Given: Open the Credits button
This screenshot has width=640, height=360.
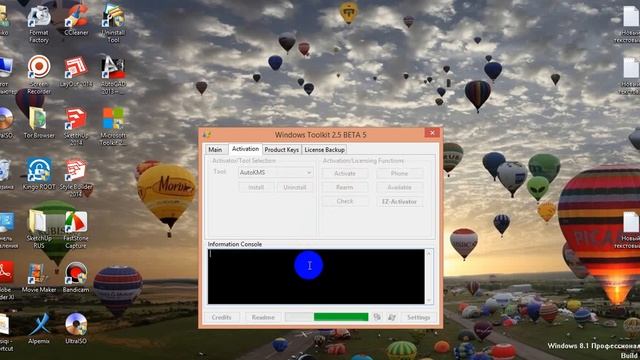Looking at the screenshot, I should tap(222, 317).
